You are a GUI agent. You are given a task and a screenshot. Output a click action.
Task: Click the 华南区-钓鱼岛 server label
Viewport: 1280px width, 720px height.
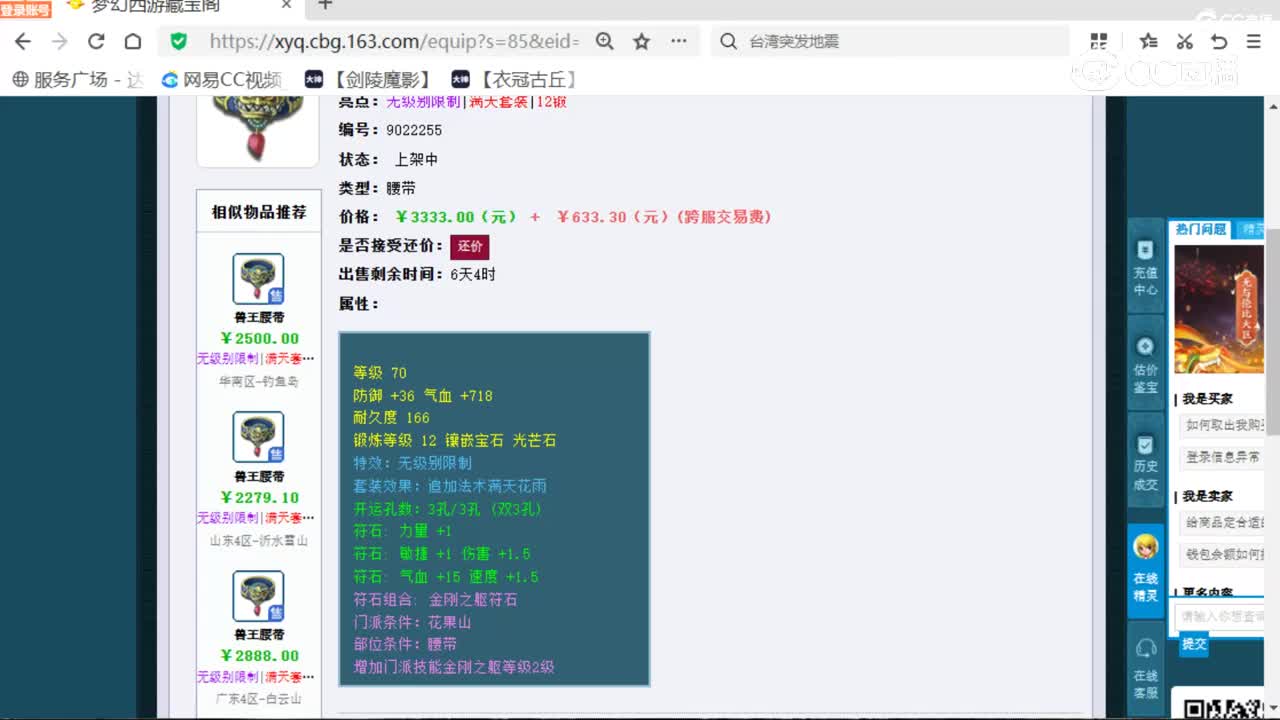[x=259, y=382]
